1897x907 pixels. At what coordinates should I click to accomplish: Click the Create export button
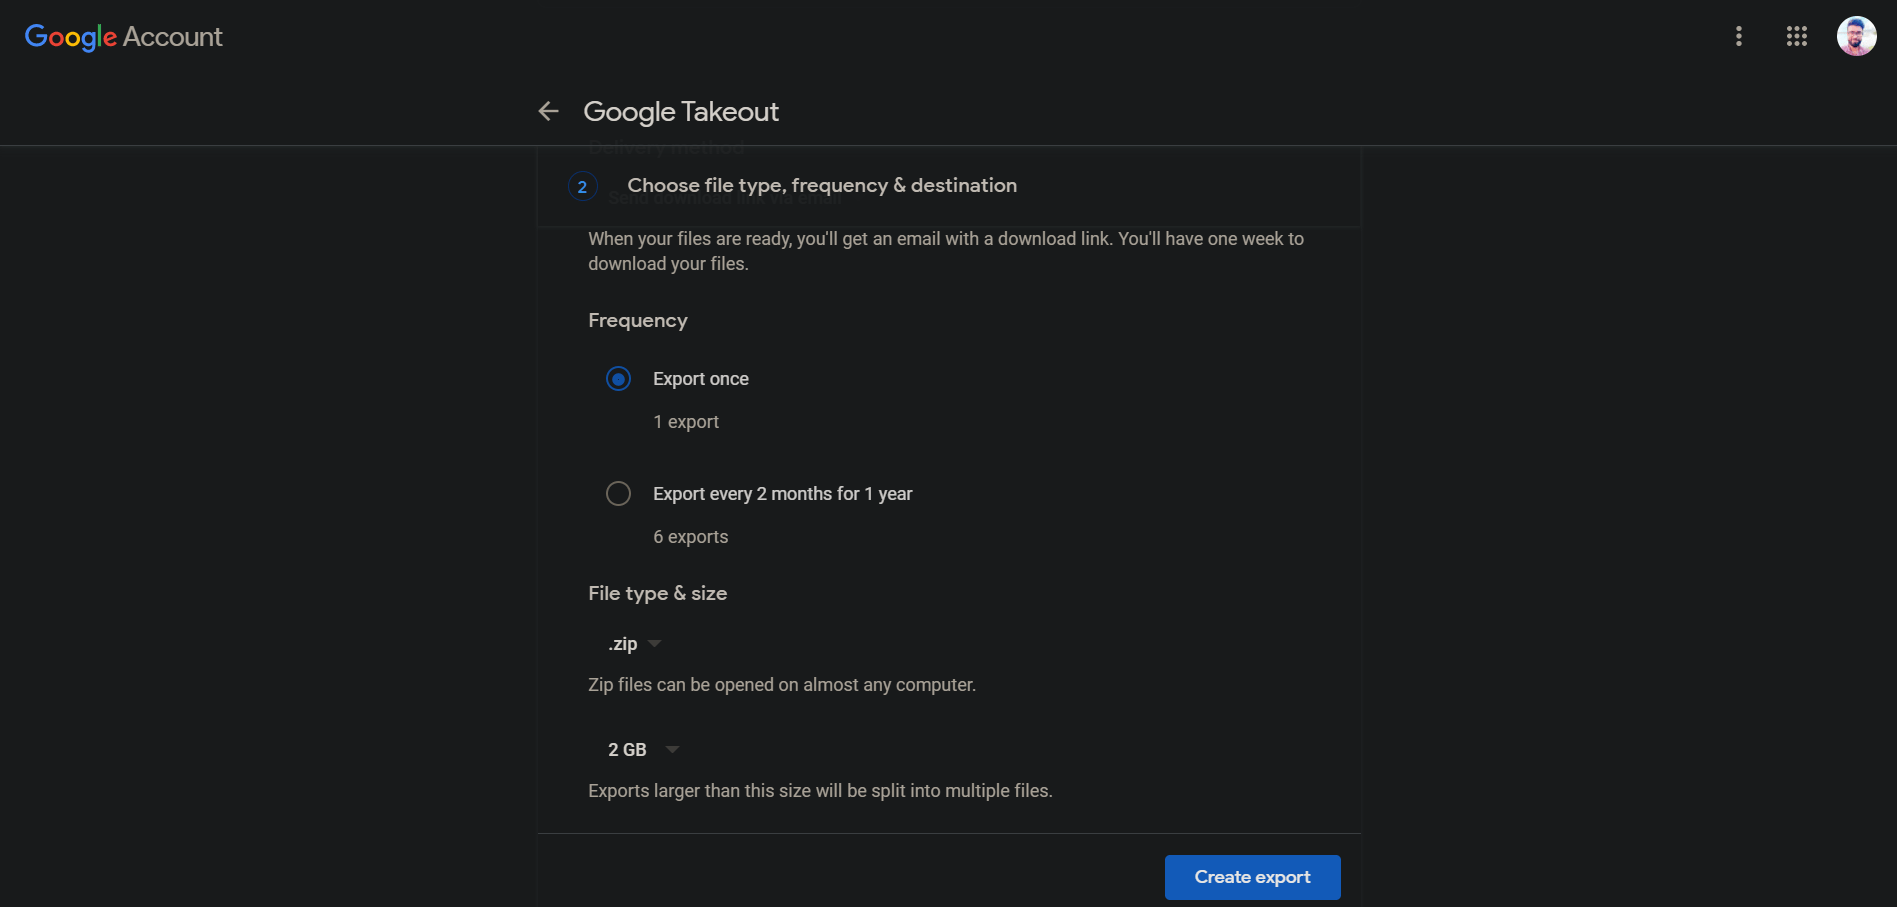click(x=1252, y=877)
